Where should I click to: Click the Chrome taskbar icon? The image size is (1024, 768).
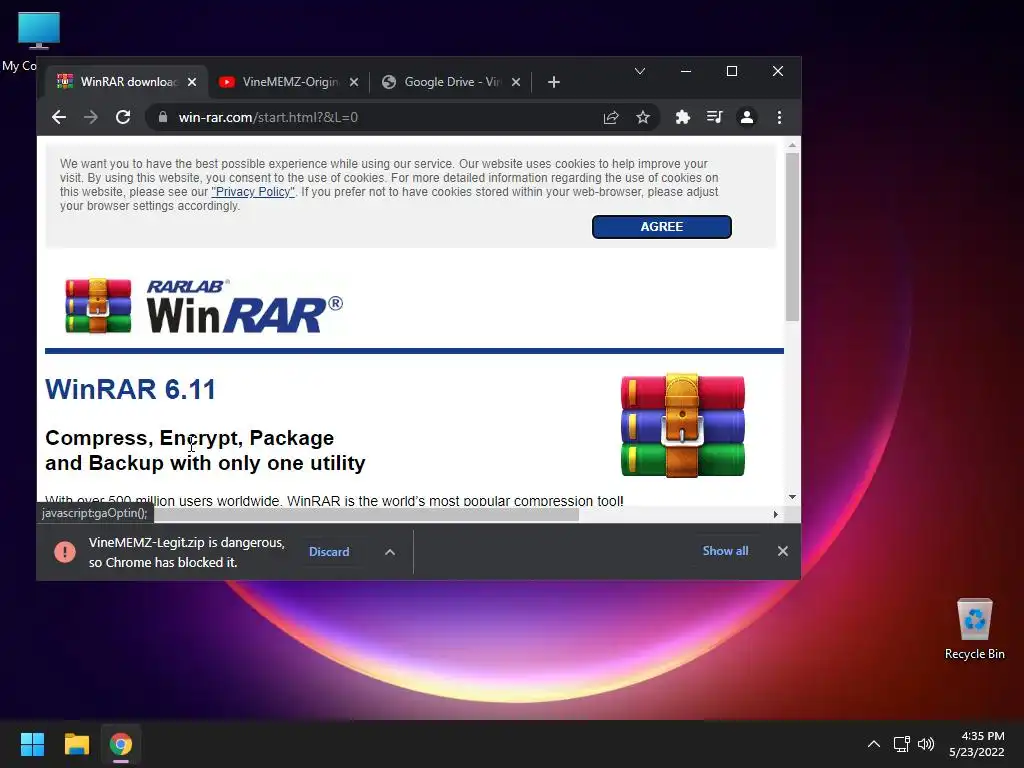coord(121,744)
